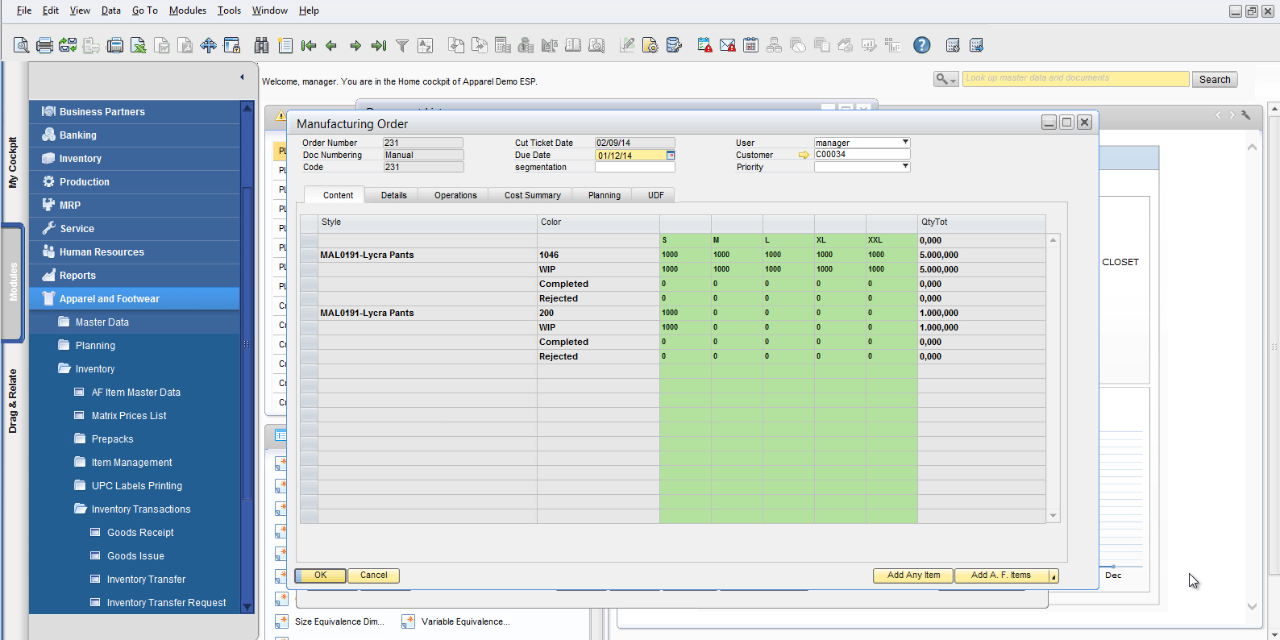Click the Print Preview toolbar icon
1280x640 pixels.
click(21, 45)
